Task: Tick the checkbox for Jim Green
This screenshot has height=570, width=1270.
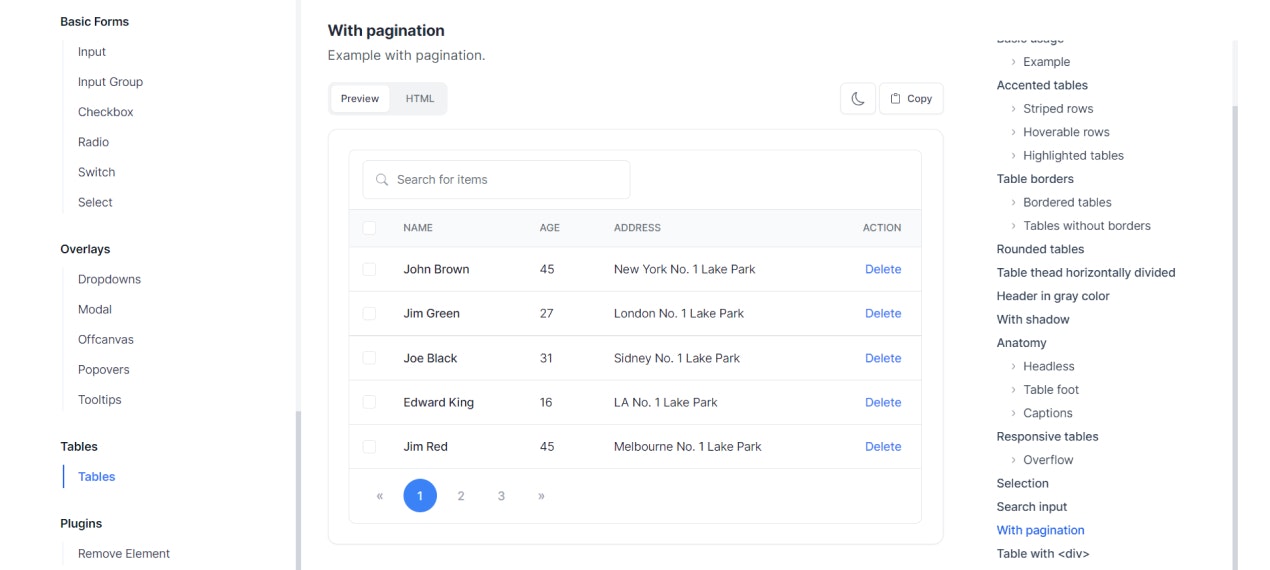Action: pos(369,313)
